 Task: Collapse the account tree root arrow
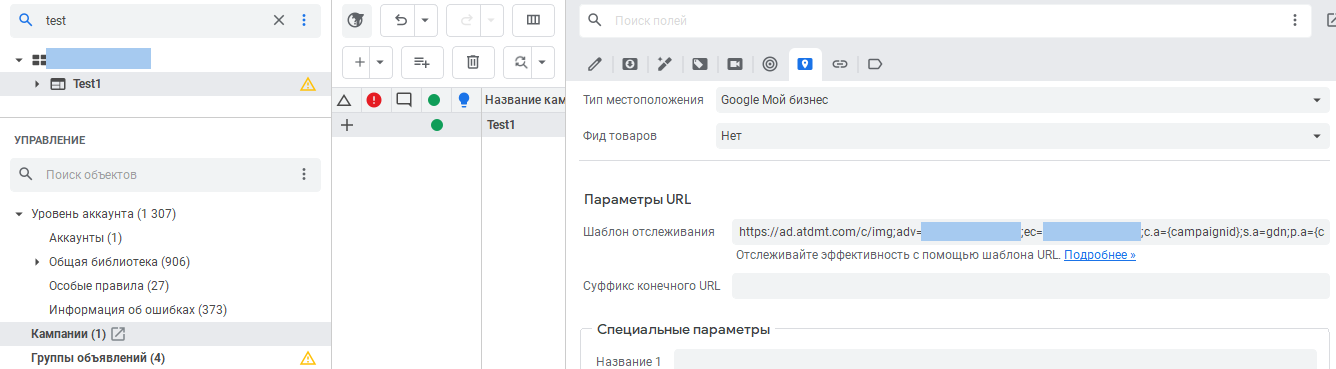click(x=19, y=60)
